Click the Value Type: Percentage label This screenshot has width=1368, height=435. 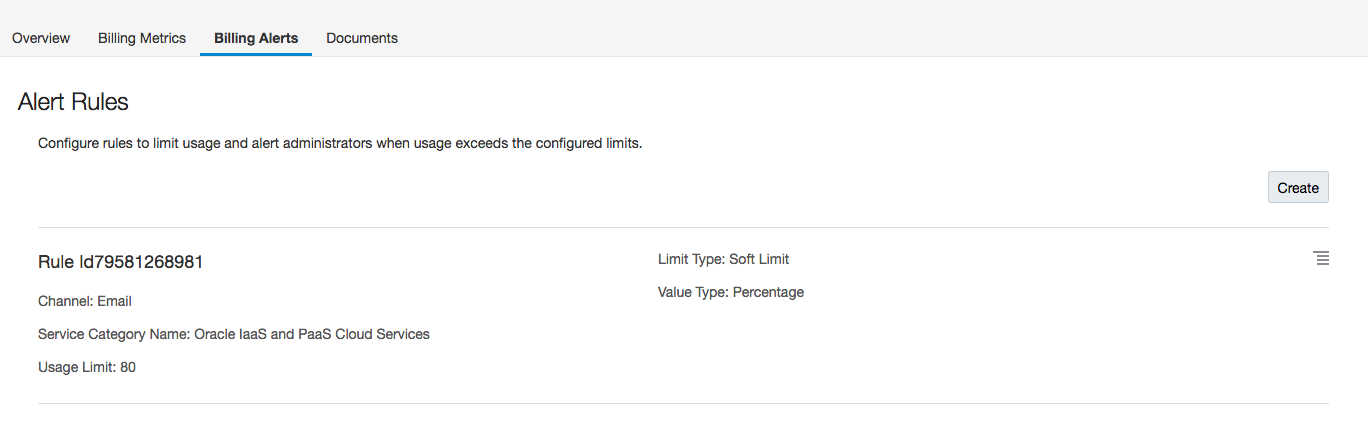pyautogui.click(x=731, y=292)
